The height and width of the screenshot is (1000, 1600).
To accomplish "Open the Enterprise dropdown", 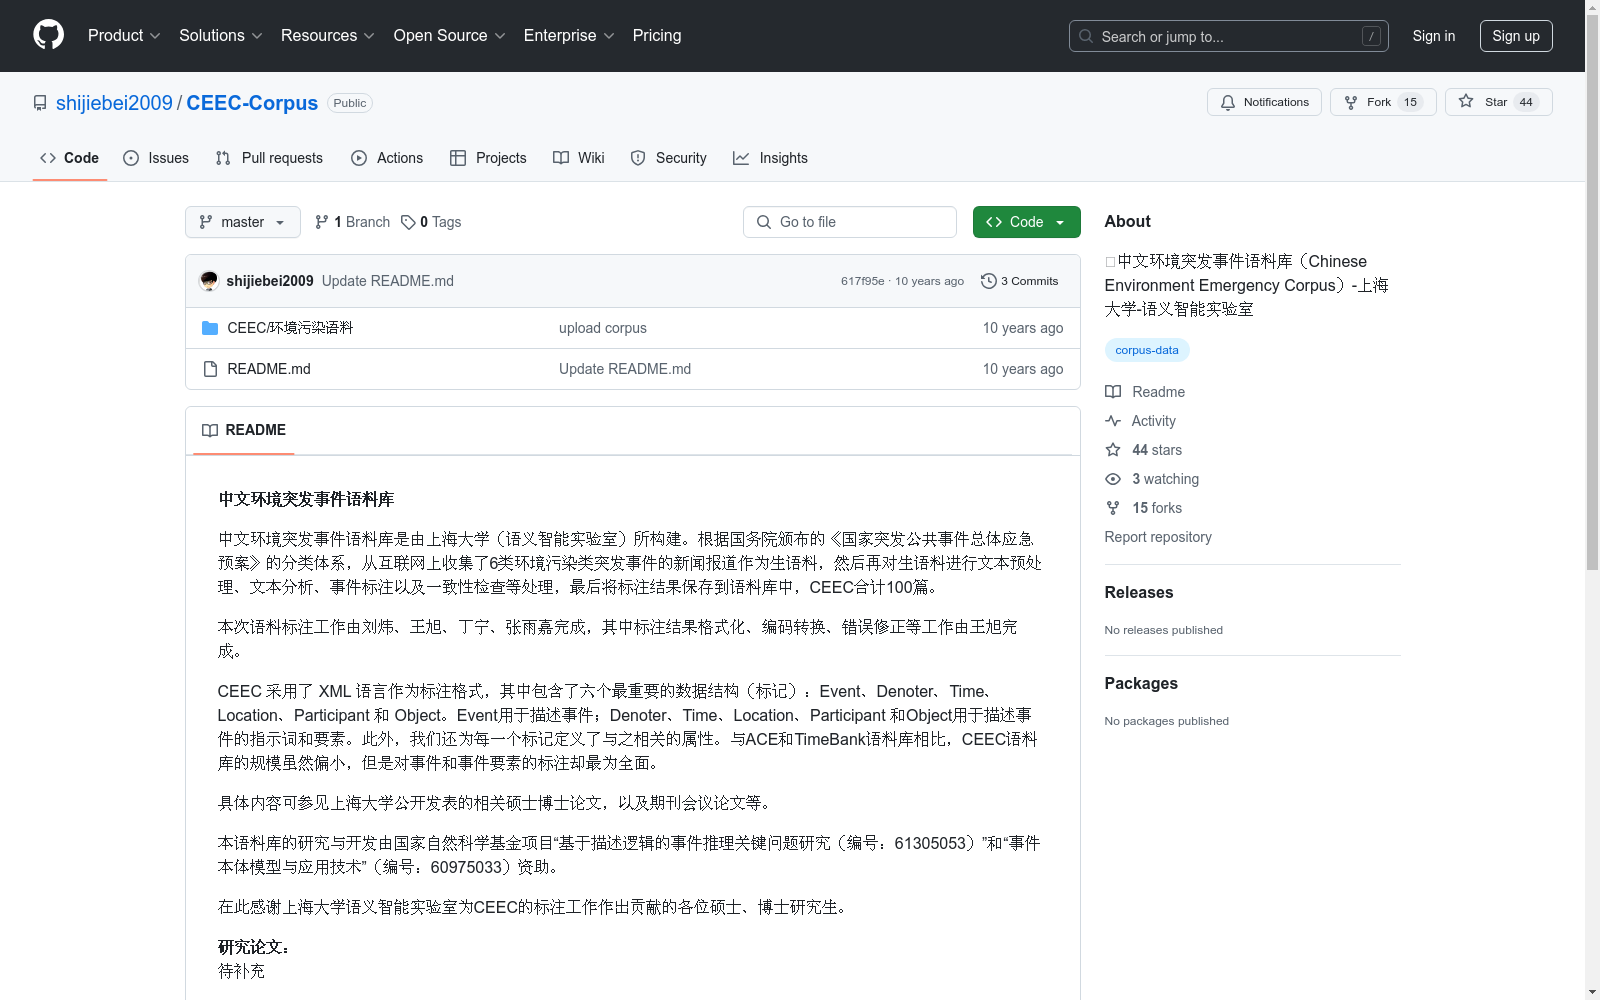I will [x=569, y=35].
